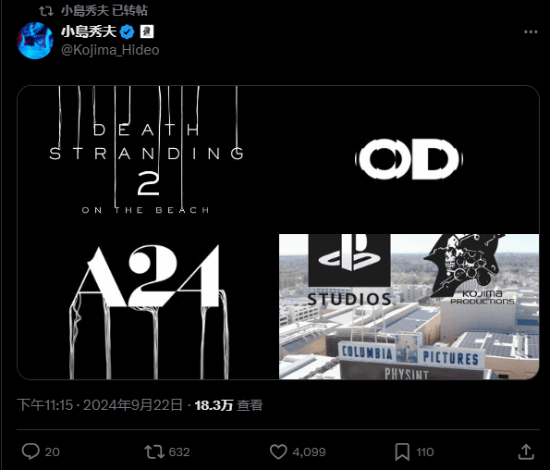
Task: Open the Columbia Pictures studio image
Action: click(409, 307)
